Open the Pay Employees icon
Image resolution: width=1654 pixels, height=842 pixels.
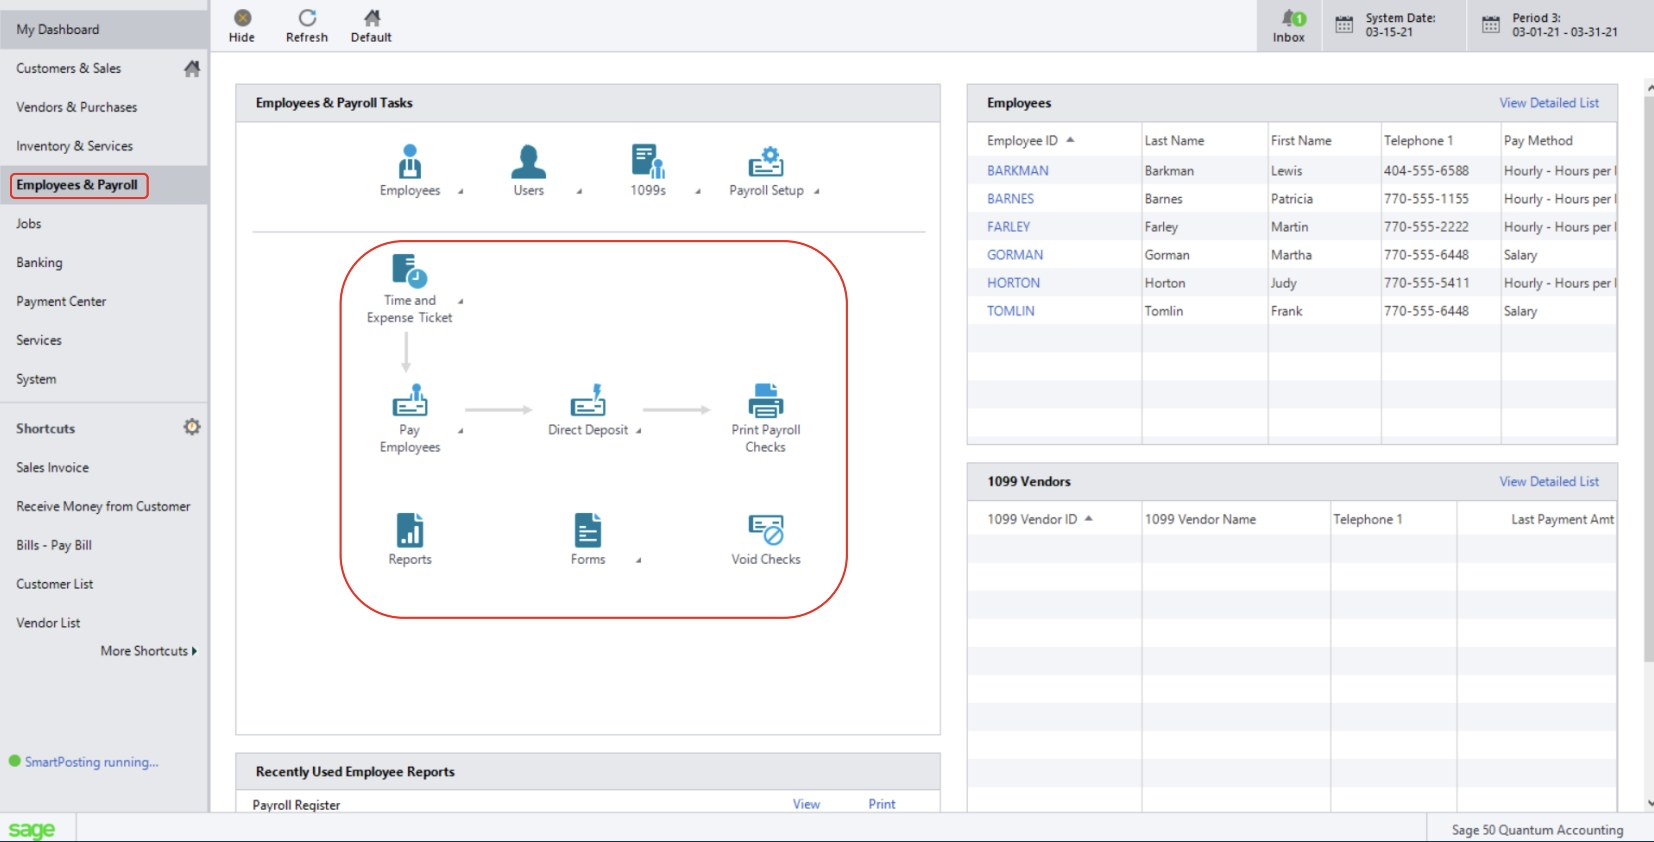point(409,400)
